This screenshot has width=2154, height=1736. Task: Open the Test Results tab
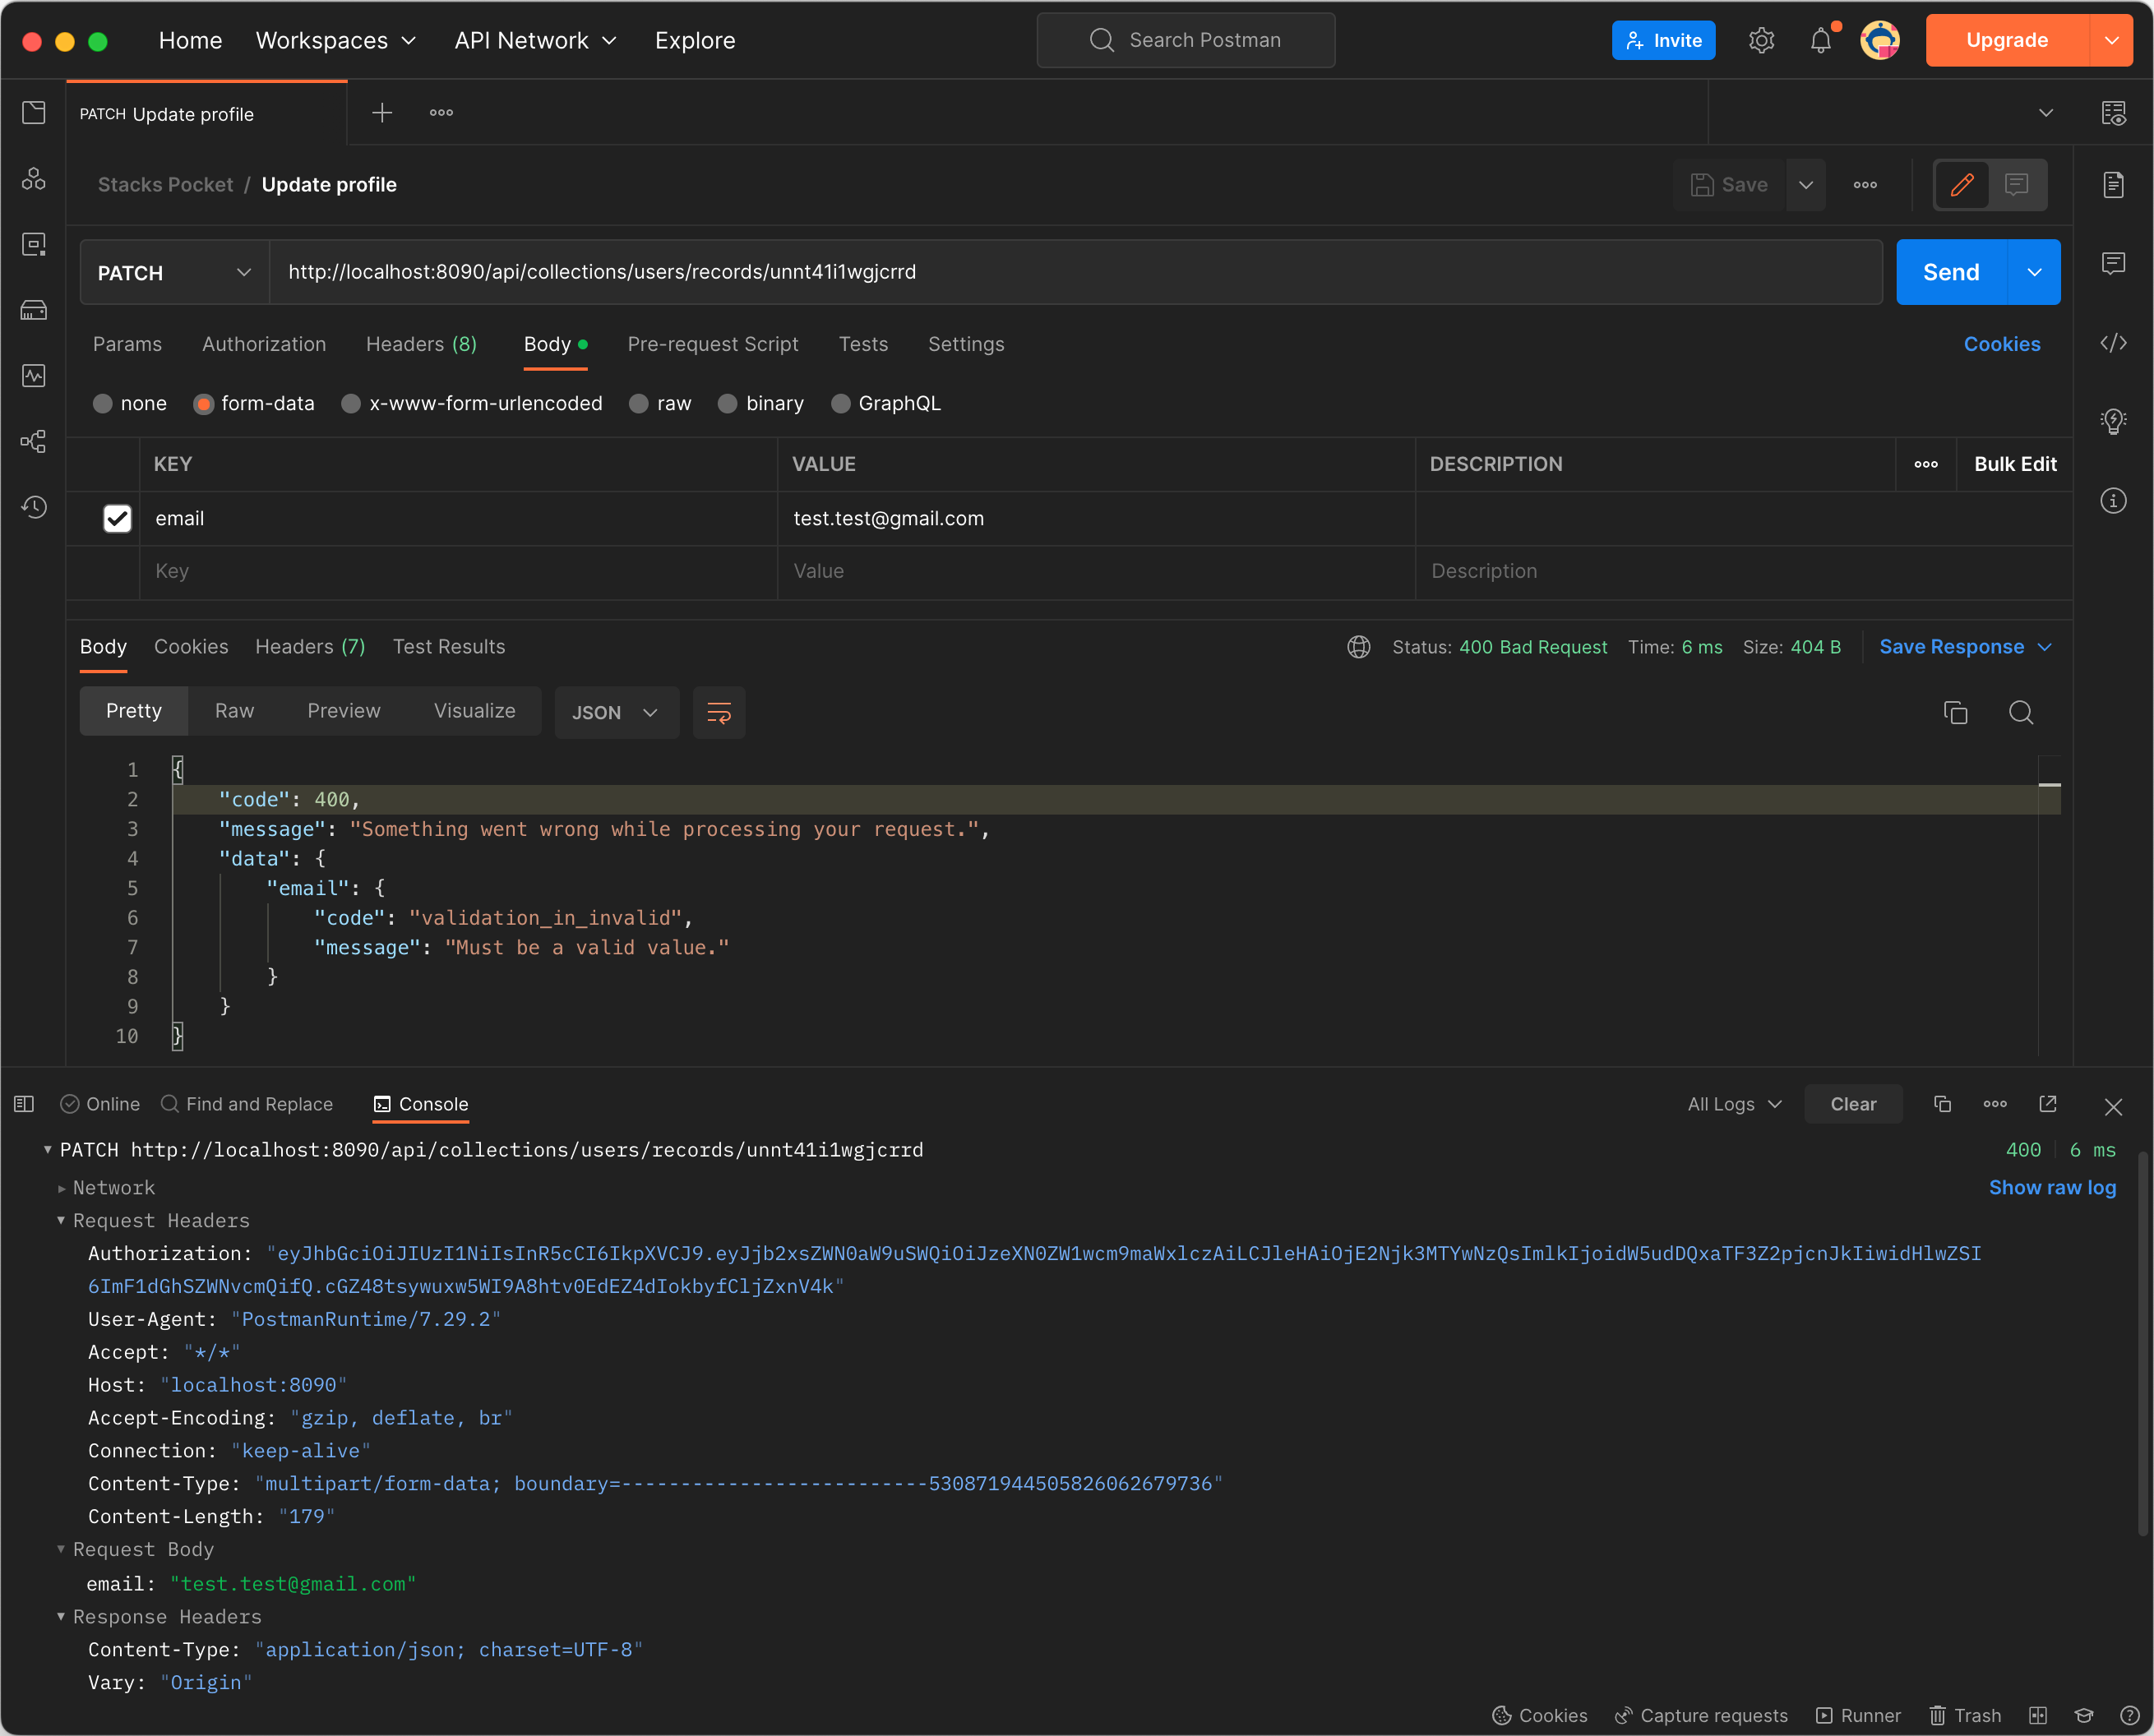tap(448, 646)
